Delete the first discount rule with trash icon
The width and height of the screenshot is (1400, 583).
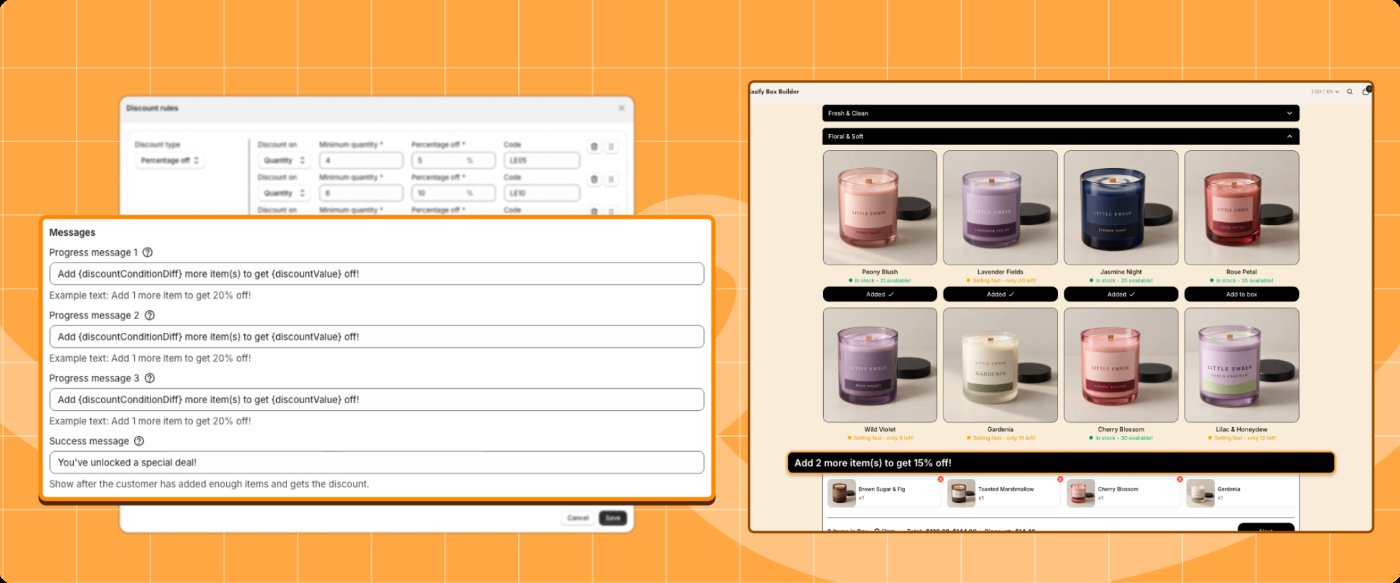point(593,147)
